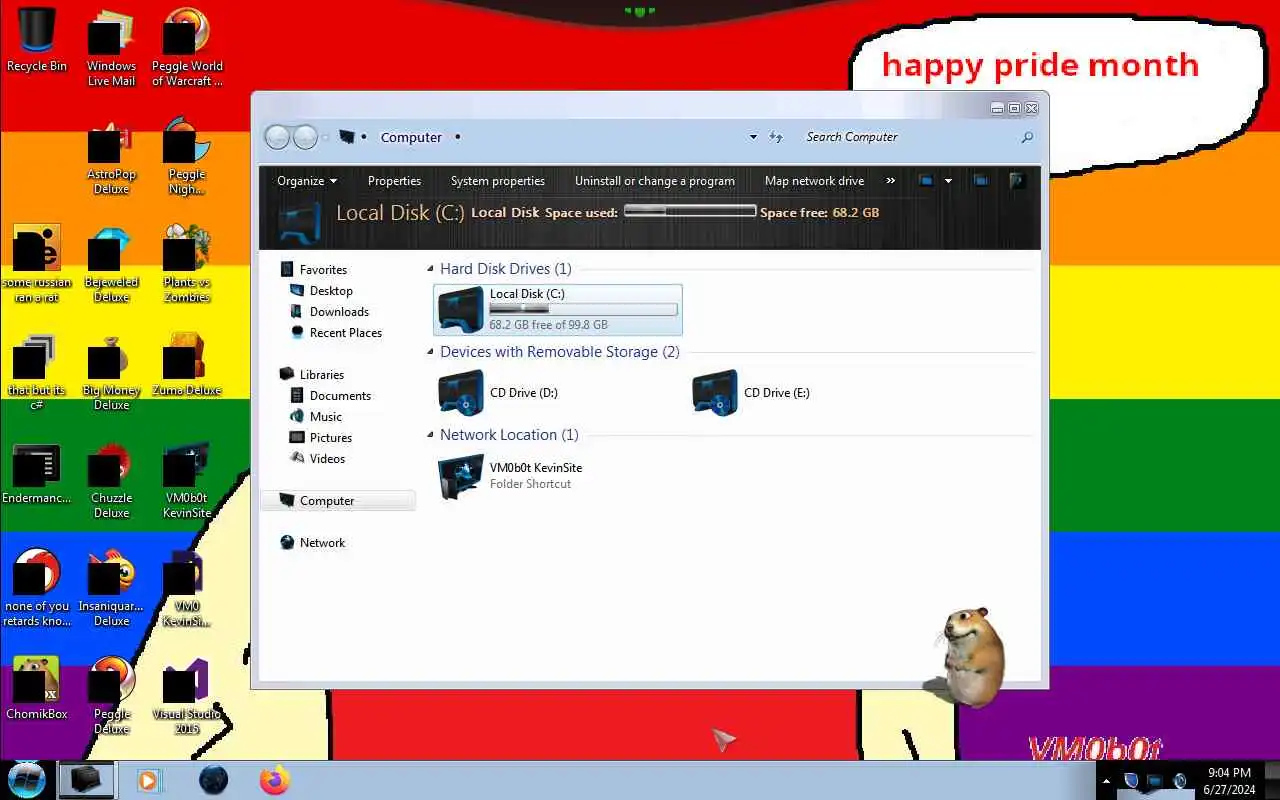
Task: Collapse the Devices with Removable Storage group
Action: click(x=431, y=352)
